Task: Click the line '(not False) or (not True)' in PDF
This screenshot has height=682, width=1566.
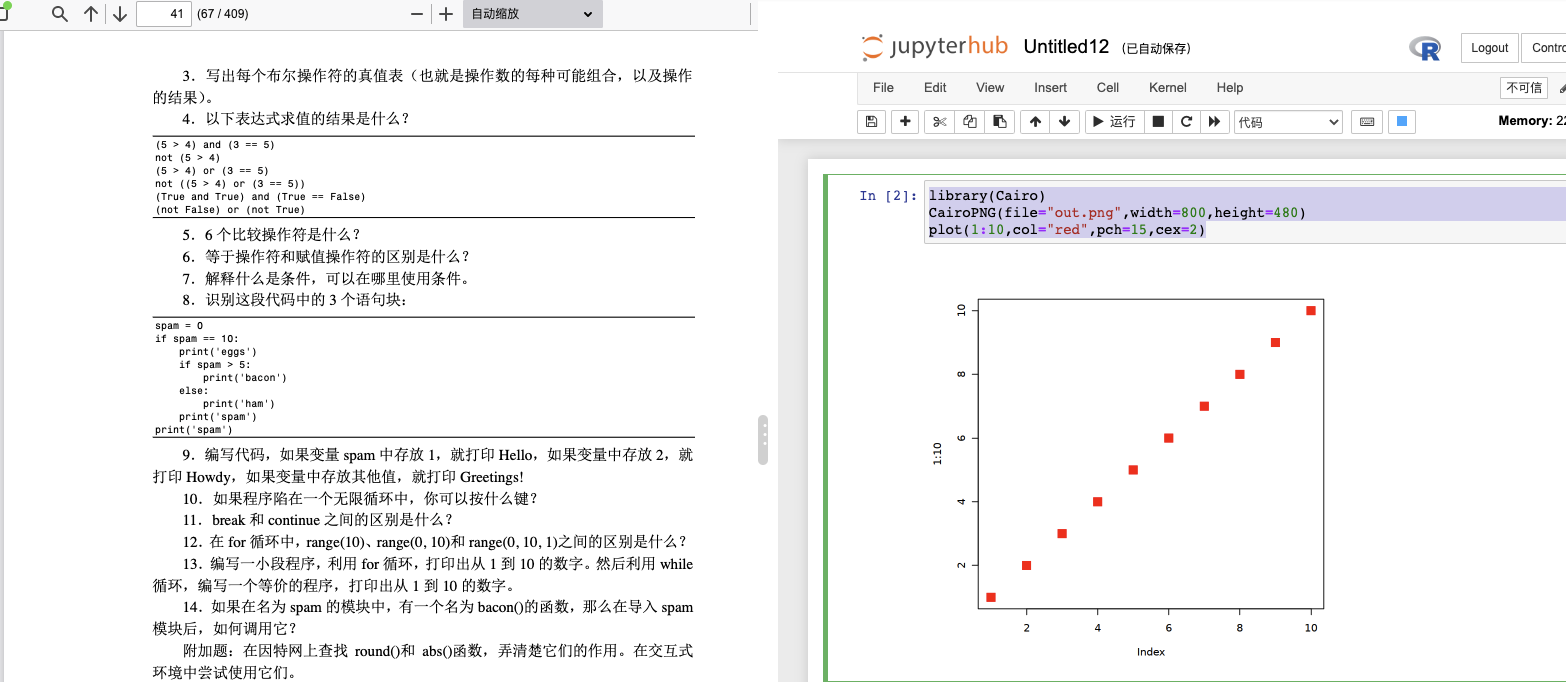Action: [x=230, y=210]
